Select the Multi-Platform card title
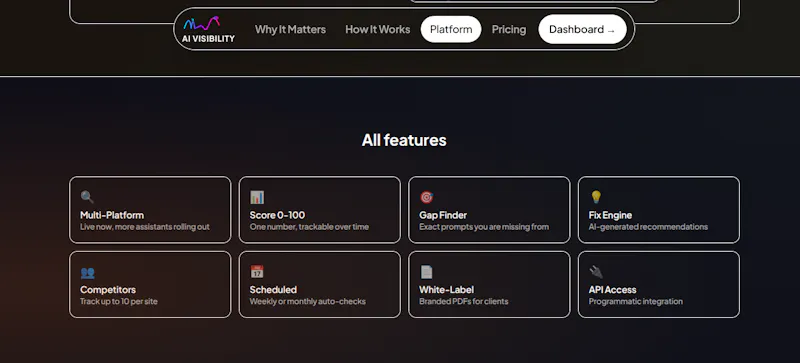The image size is (800, 363). click(x=112, y=215)
